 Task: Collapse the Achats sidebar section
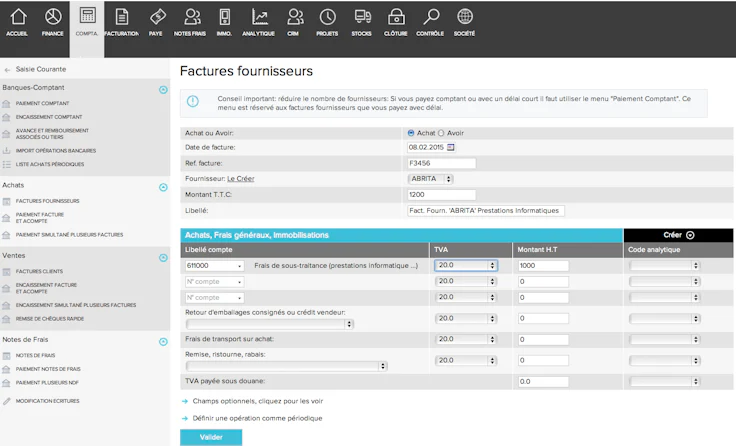(x=163, y=187)
